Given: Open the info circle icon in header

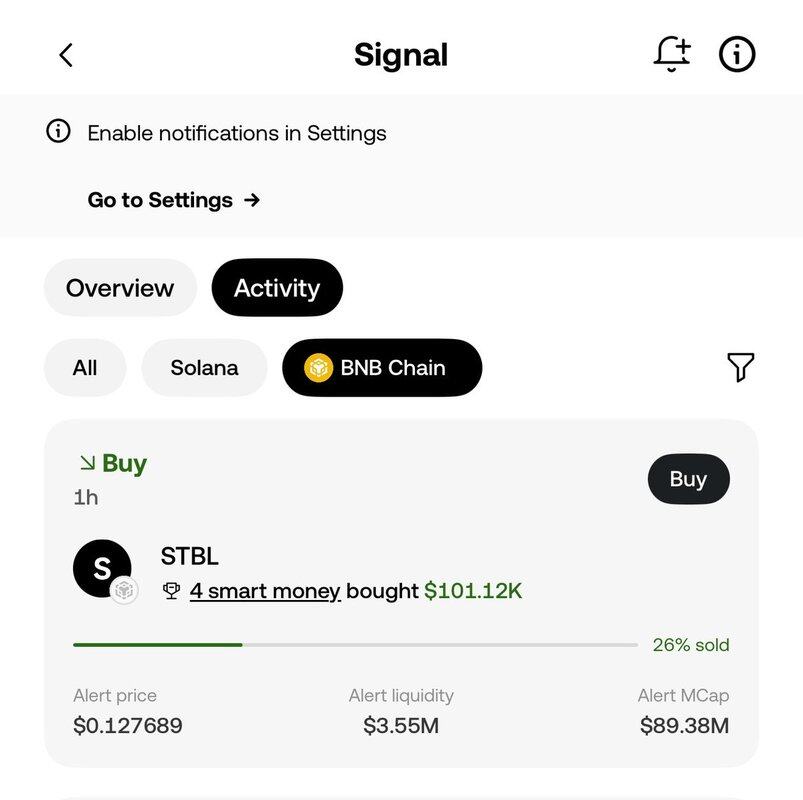Looking at the screenshot, I should [x=737, y=54].
